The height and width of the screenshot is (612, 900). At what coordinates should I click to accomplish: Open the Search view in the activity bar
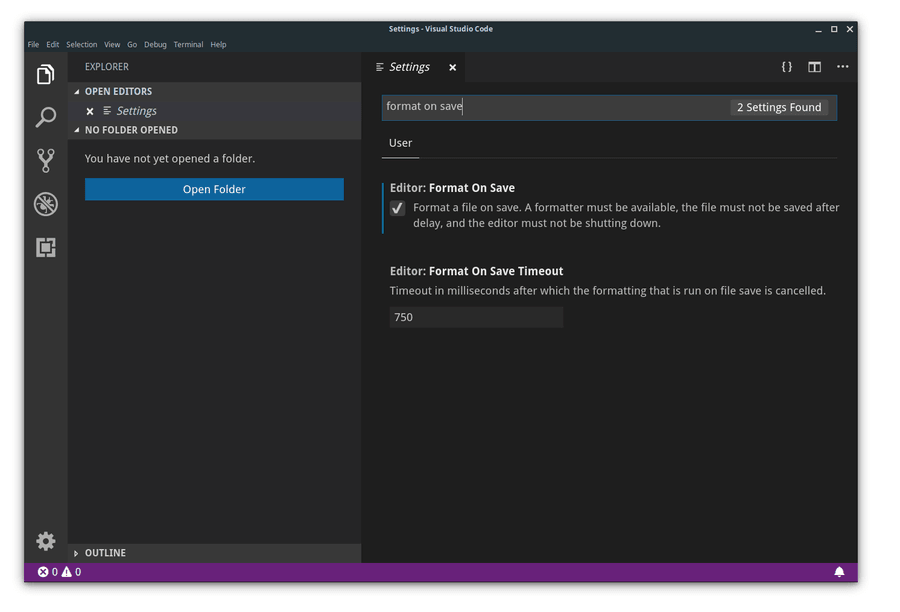point(45,117)
